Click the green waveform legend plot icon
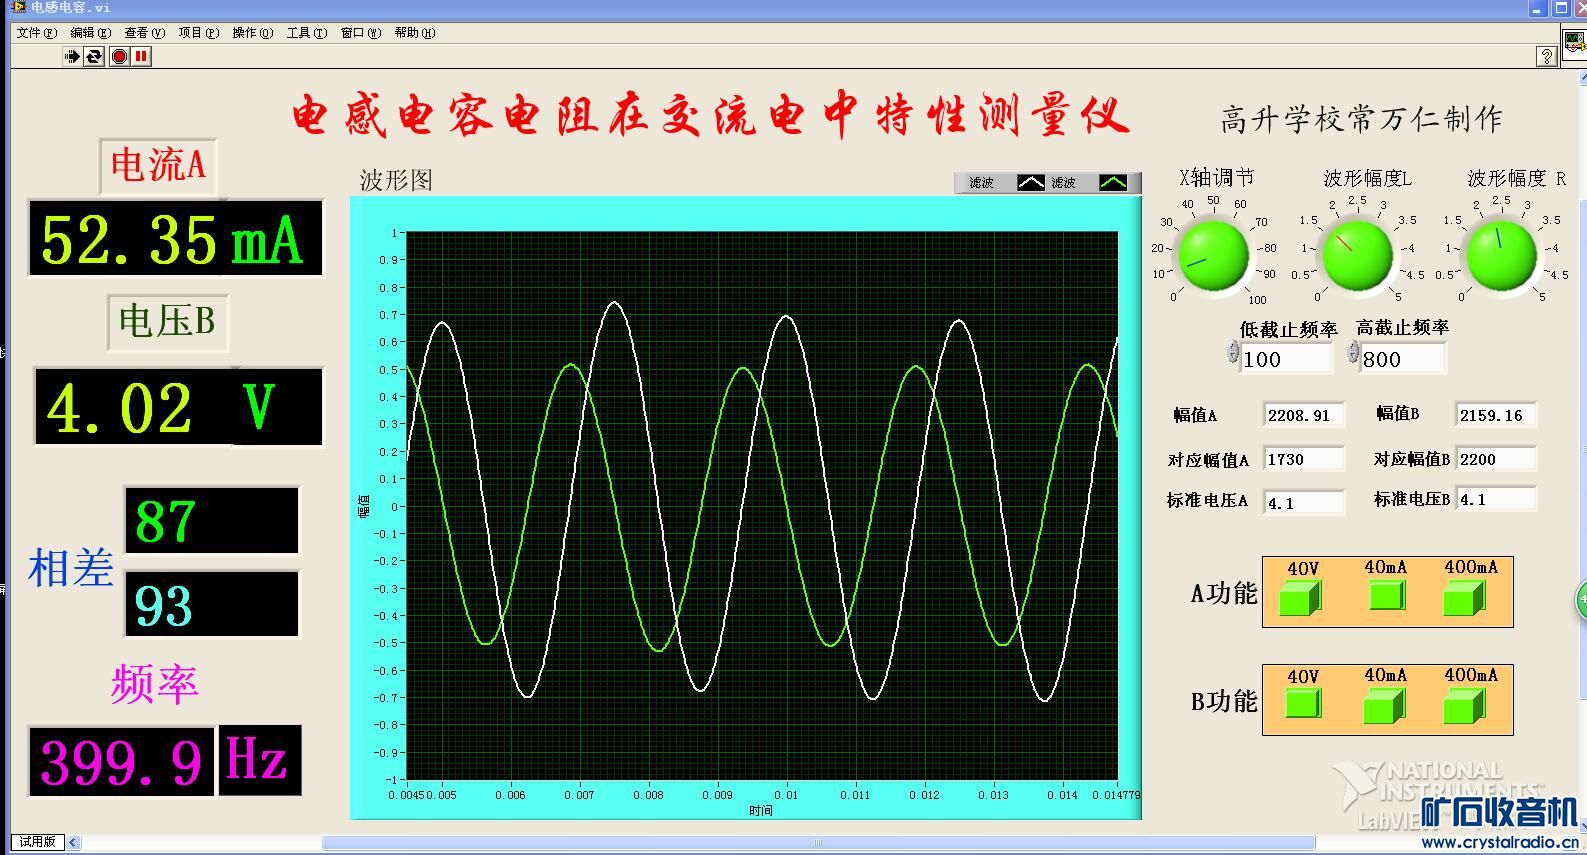This screenshot has width=1587, height=855. tap(1112, 183)
